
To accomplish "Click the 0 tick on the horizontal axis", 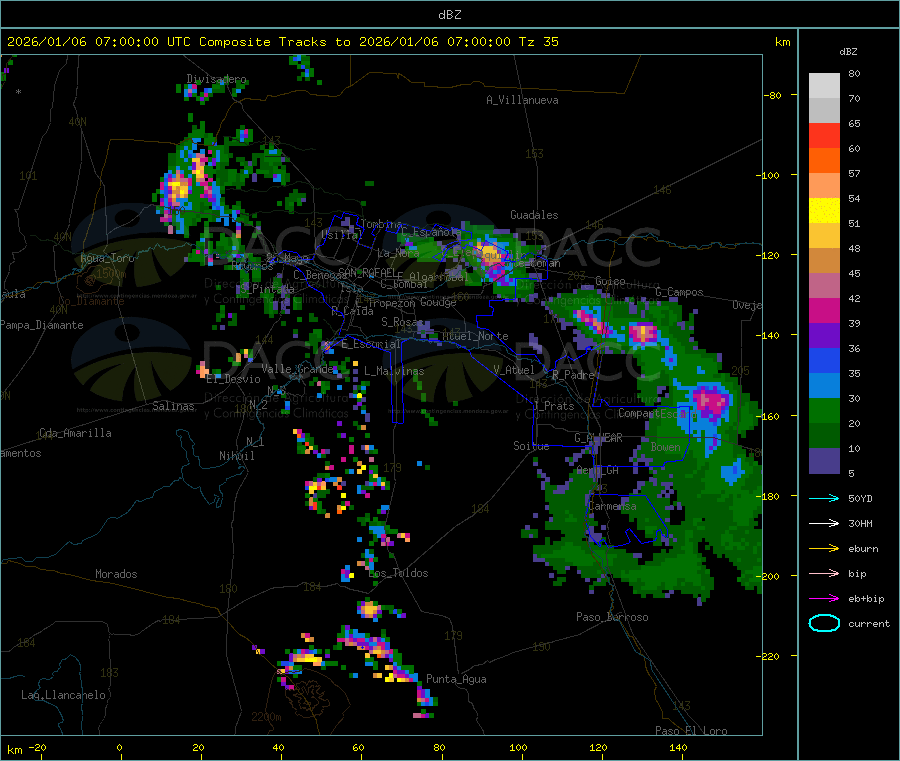I will (x=119, y=747).
